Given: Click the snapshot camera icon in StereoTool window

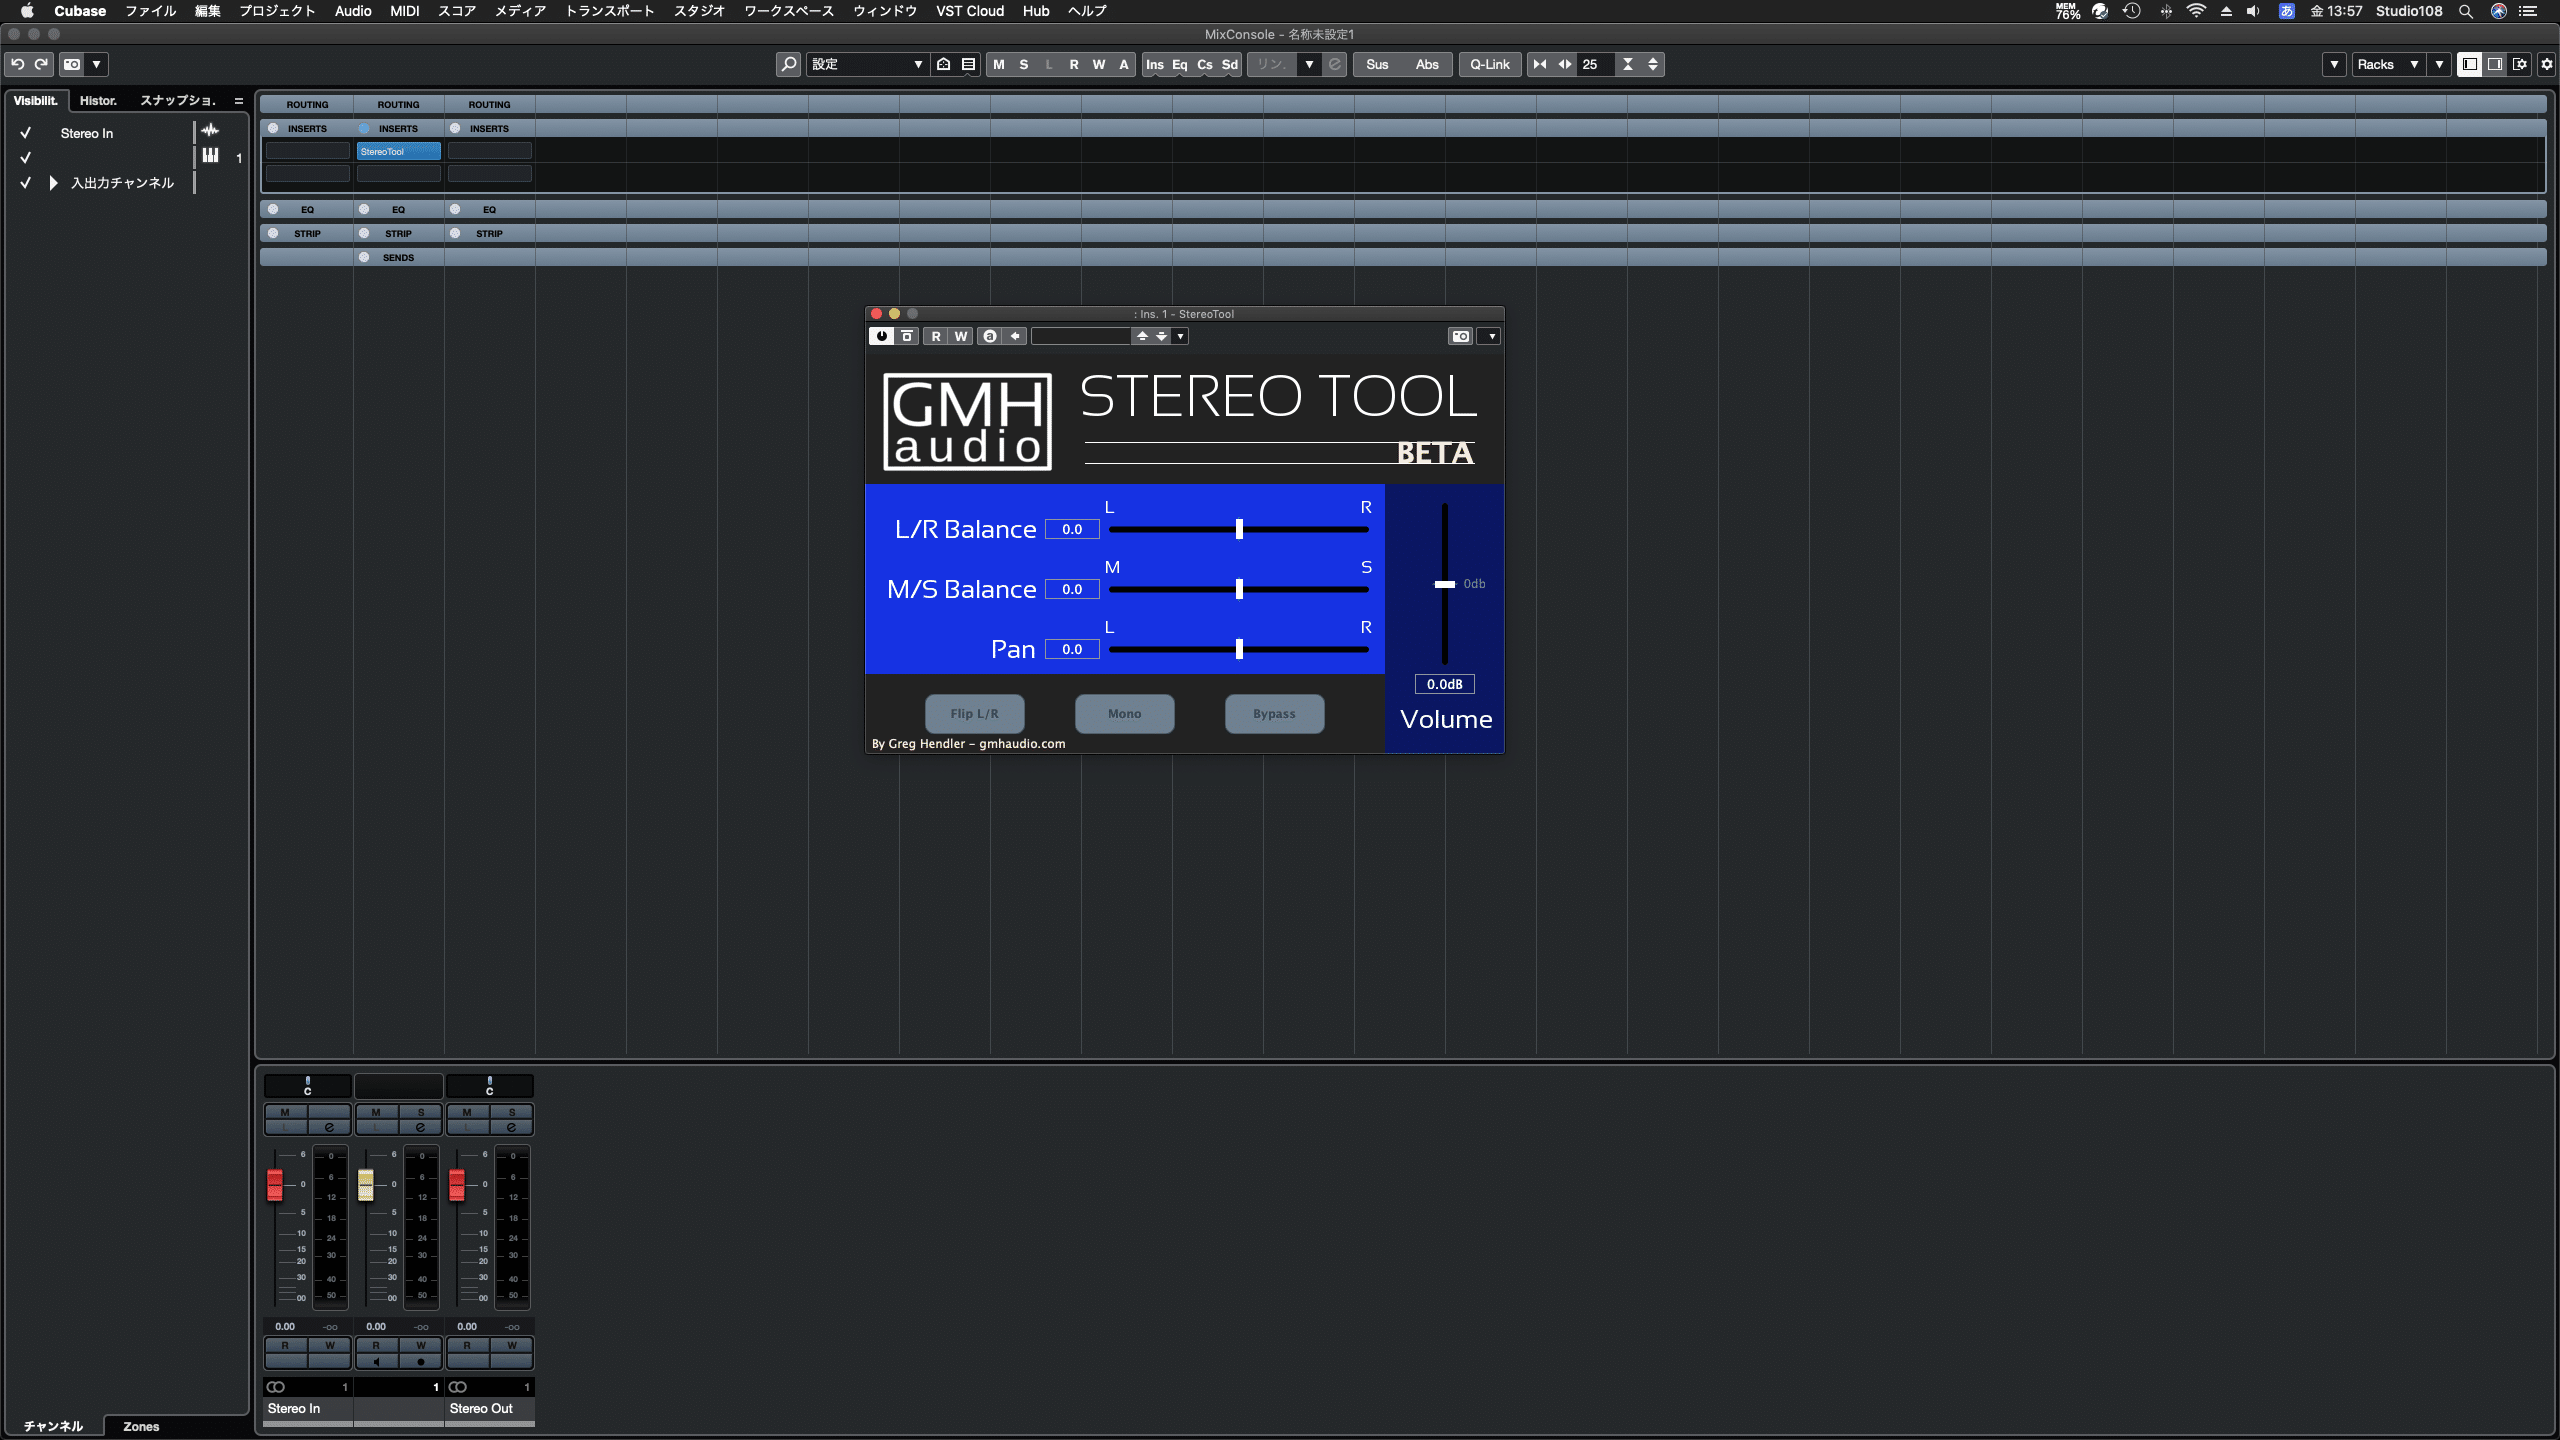Looking at the screenshot, I should click(x=1459, y=336).
